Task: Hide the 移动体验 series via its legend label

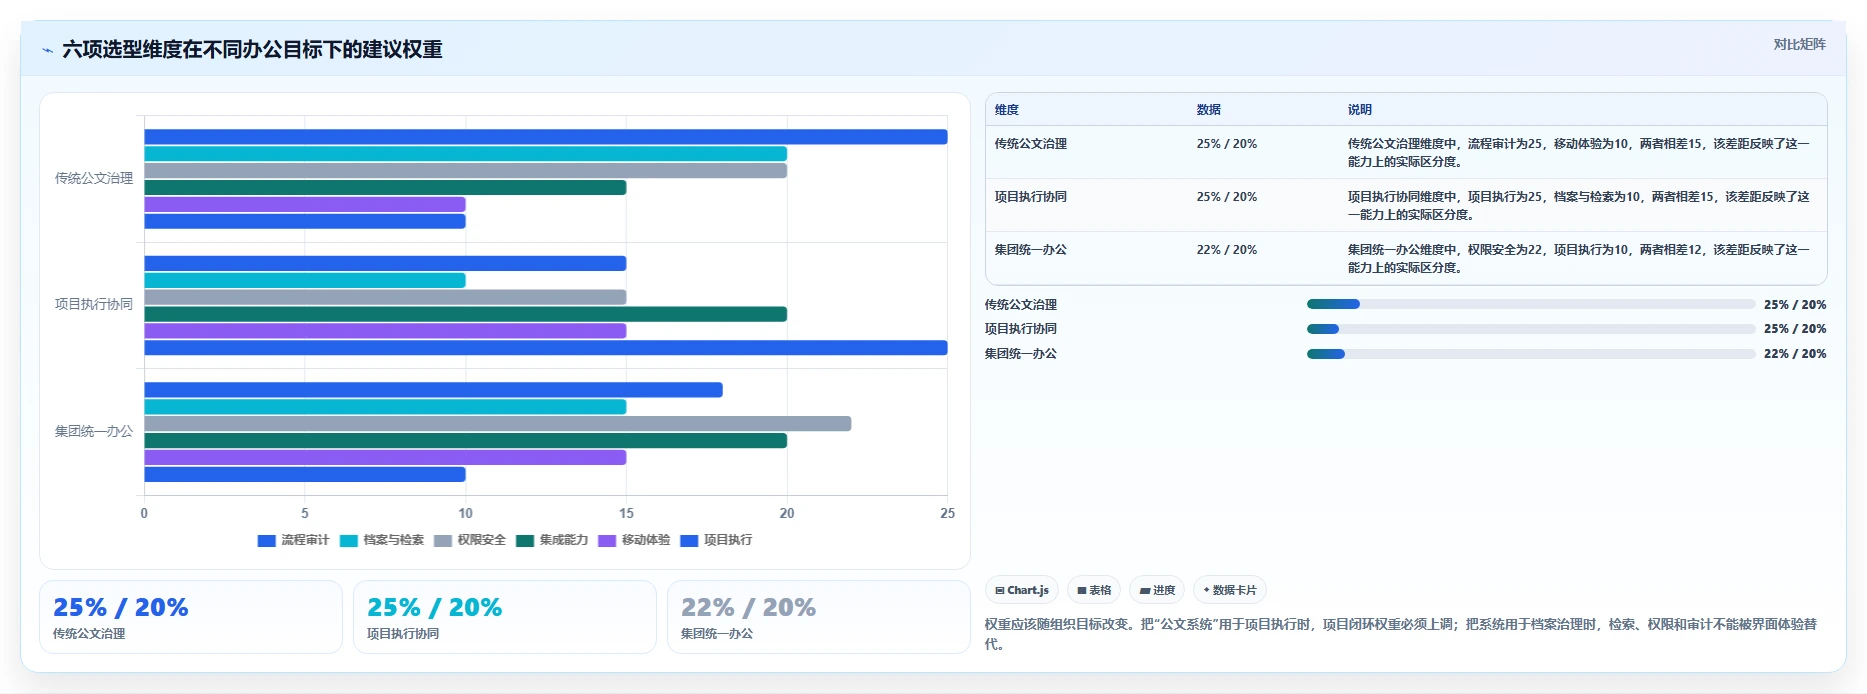Action: point(645,540)
